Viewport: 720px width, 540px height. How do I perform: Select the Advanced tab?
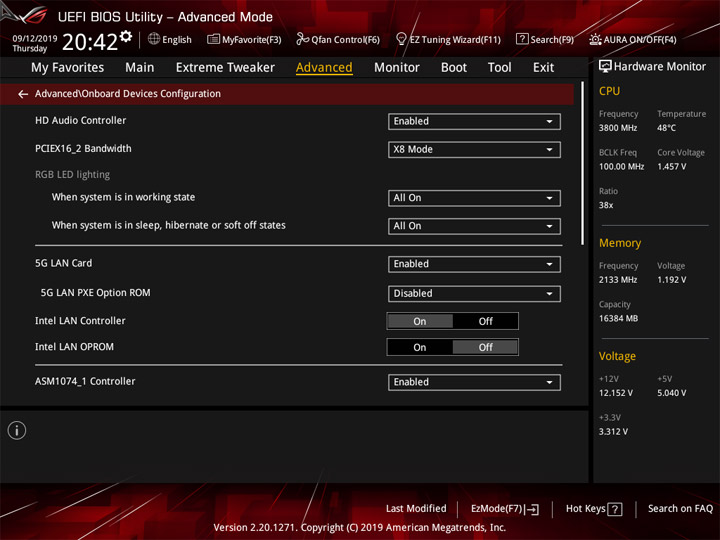(x=324, y=68)
